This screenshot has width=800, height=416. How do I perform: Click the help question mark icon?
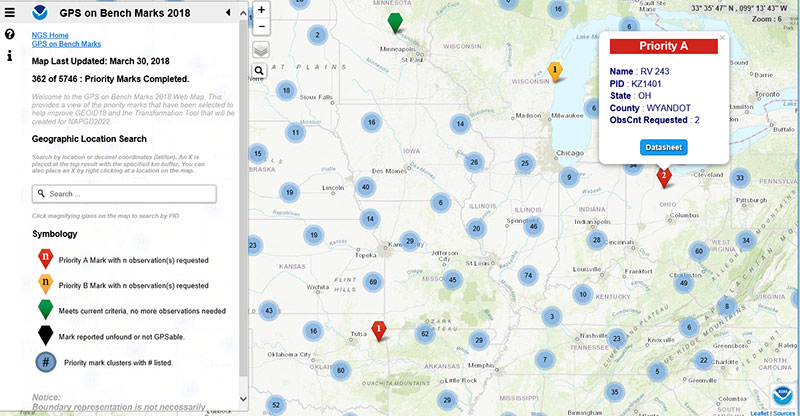click(x=10, y=35)
